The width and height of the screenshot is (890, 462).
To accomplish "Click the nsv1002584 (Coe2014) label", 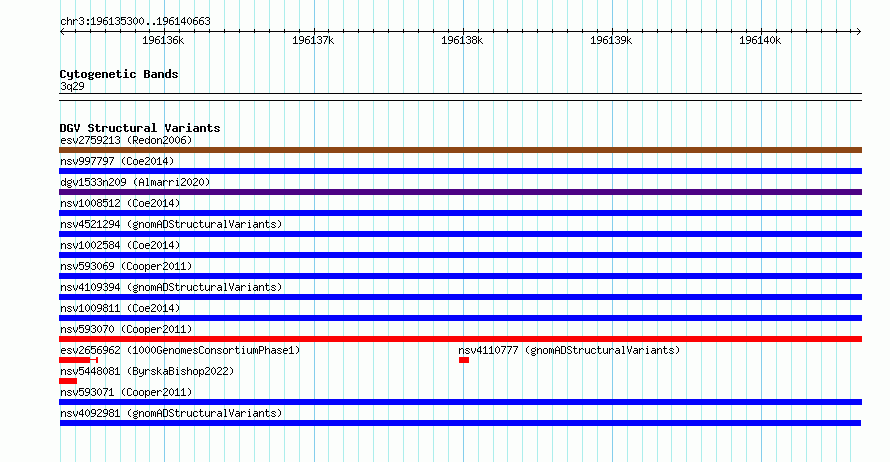I will point(120,245).
